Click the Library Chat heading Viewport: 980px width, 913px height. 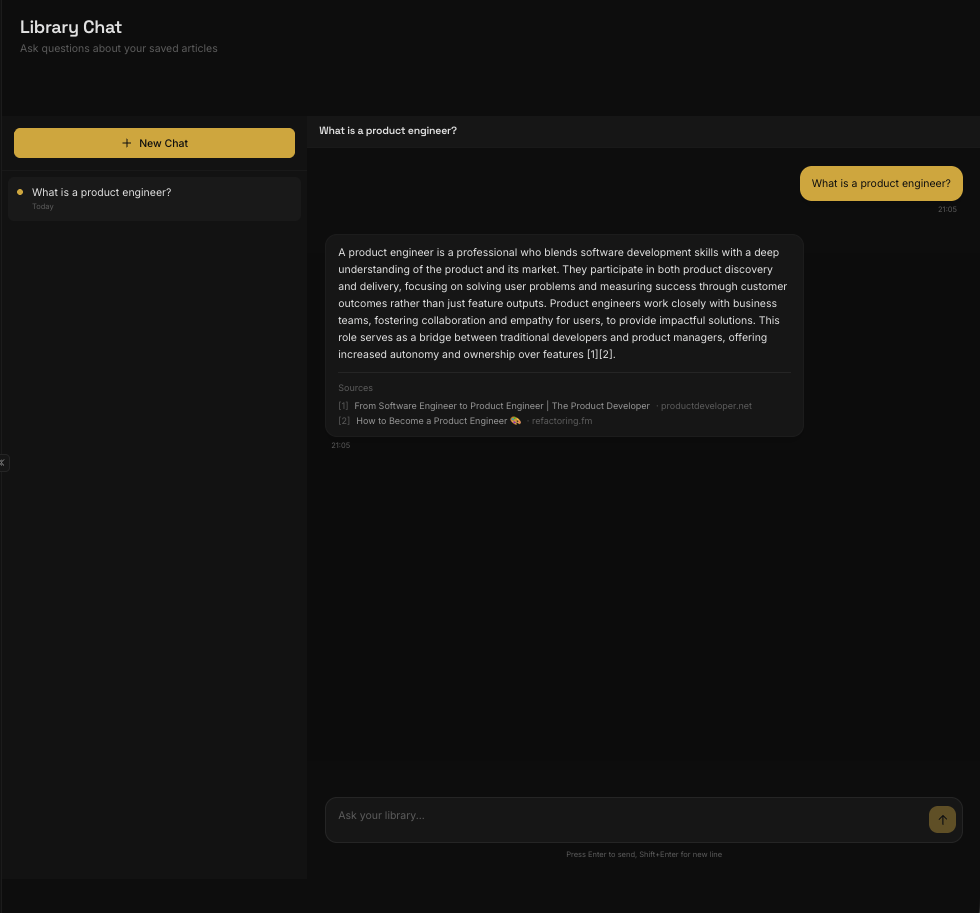[70, 27]
